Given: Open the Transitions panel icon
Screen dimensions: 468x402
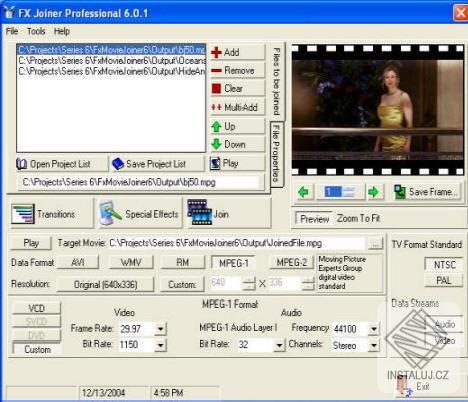Looking at the screenshot, I should coord(23,214).
